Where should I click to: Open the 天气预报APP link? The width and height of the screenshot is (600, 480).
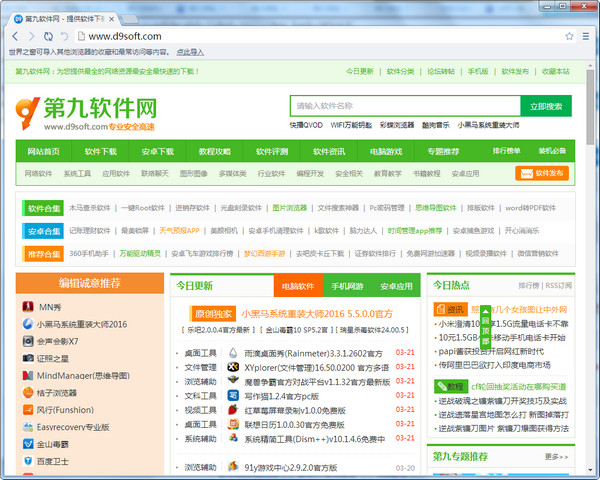point(179,230)
